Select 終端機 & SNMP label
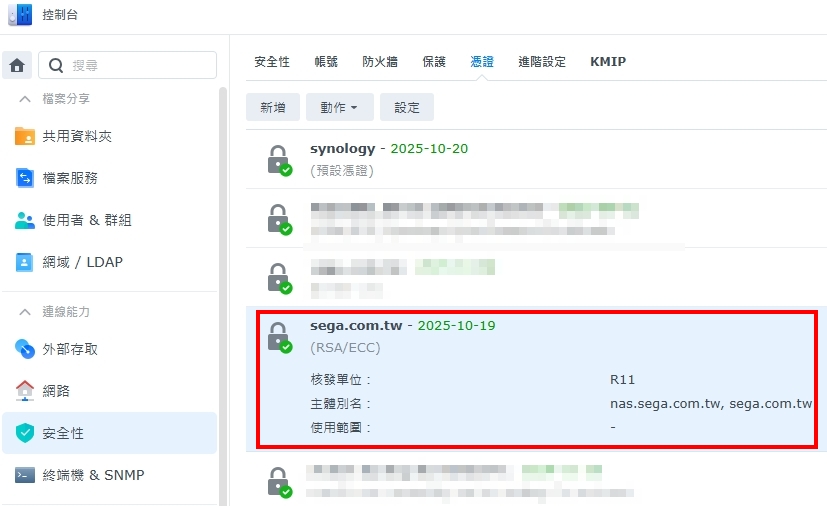This screenshot has width=827, height=506. (93, 475)
